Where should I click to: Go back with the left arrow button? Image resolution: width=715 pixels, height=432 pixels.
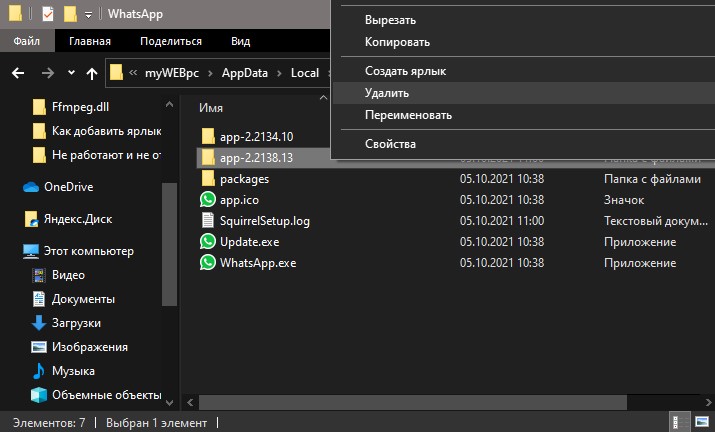[x=18, y=73]
